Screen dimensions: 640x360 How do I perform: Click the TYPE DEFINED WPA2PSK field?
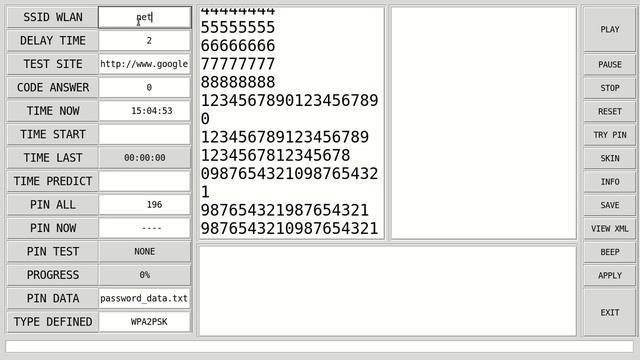click(x=144, y=322)
